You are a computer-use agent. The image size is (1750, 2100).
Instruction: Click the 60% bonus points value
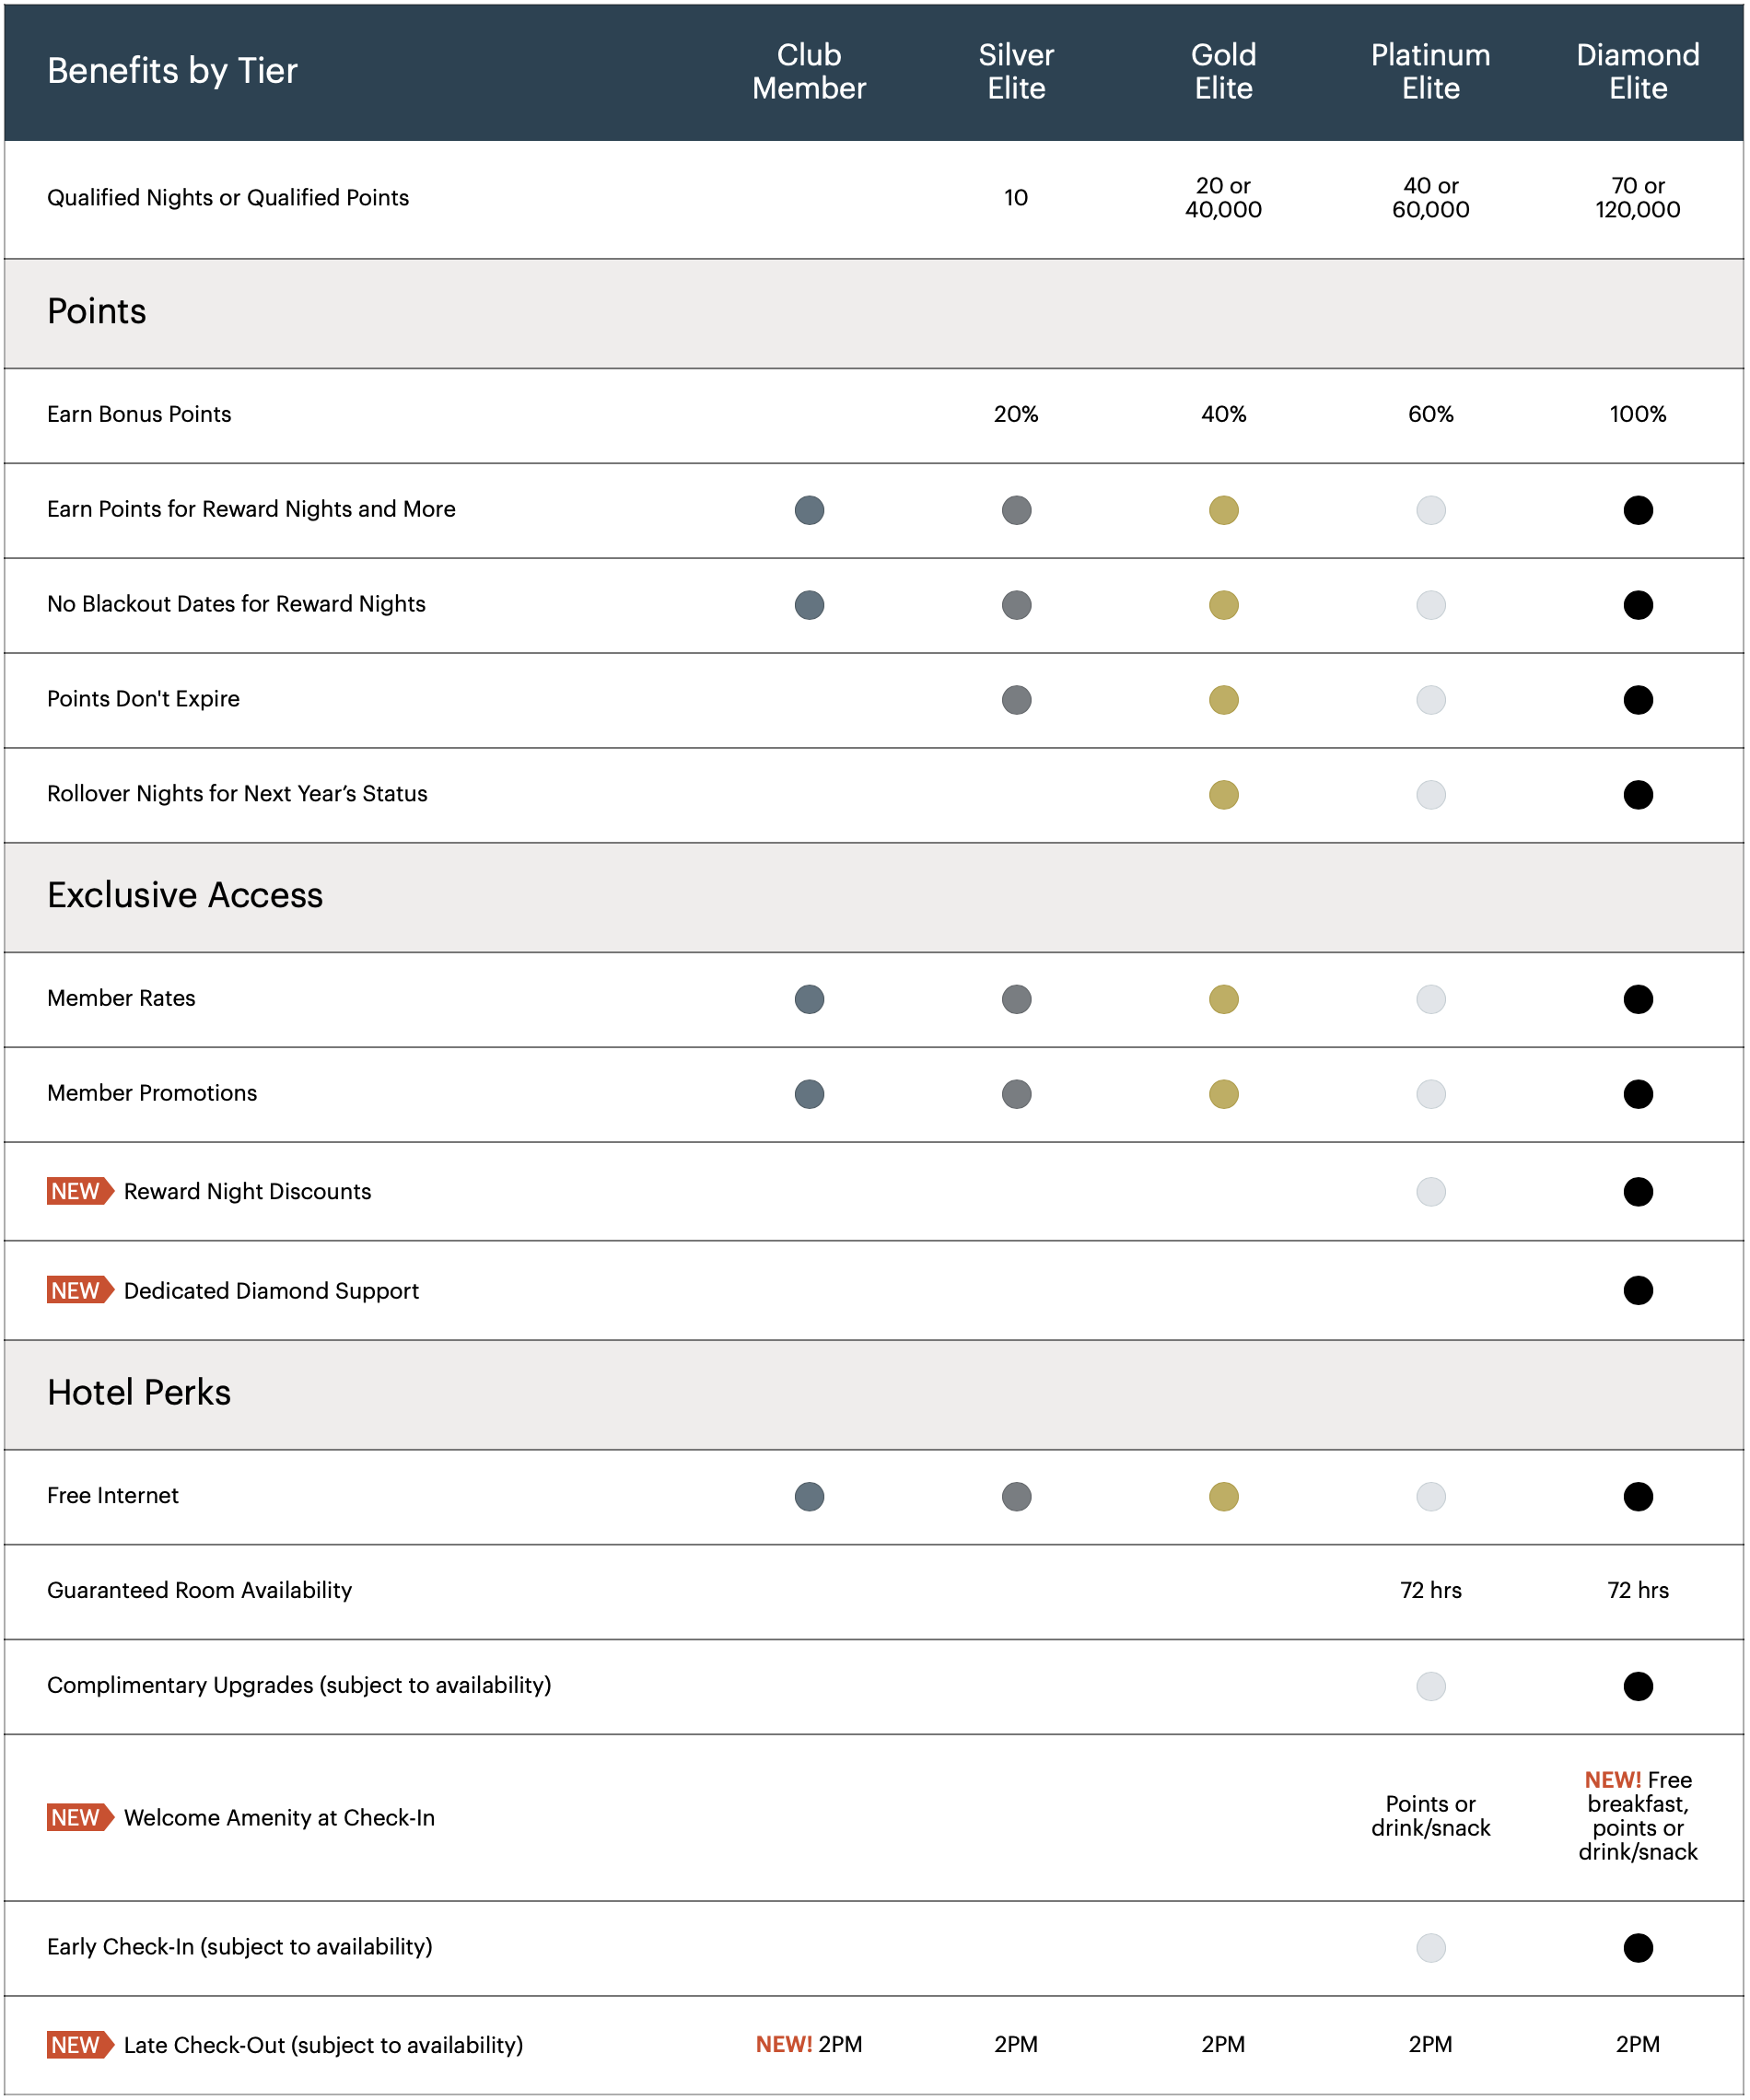pyautogui.click(x=1430, y=414)
